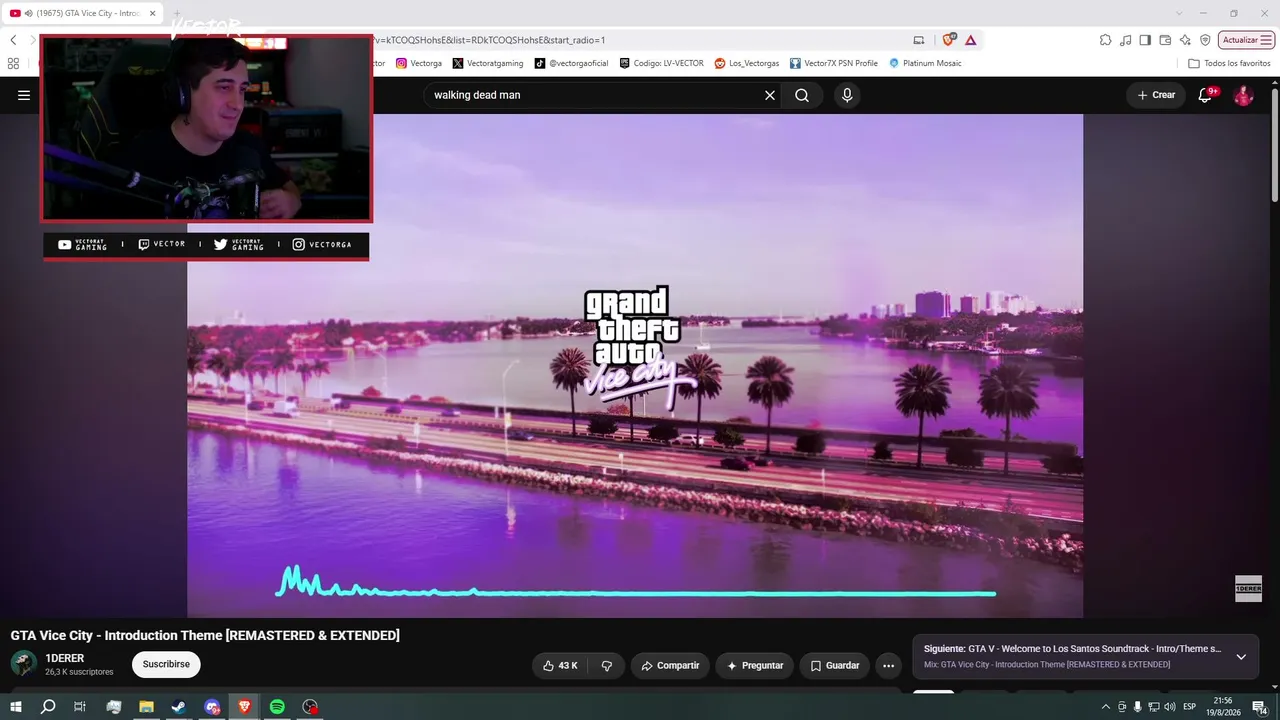Start voice search with the microphone

tap(847, 95)
